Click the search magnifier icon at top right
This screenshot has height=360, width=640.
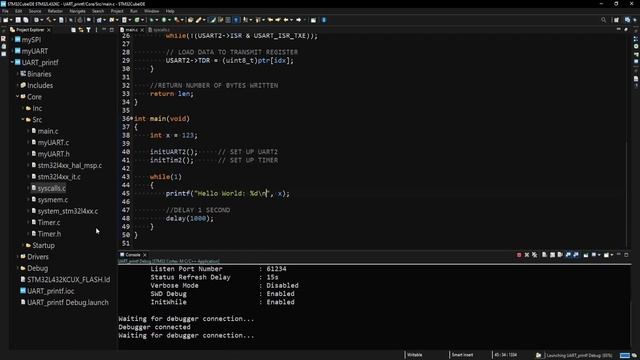603,20
